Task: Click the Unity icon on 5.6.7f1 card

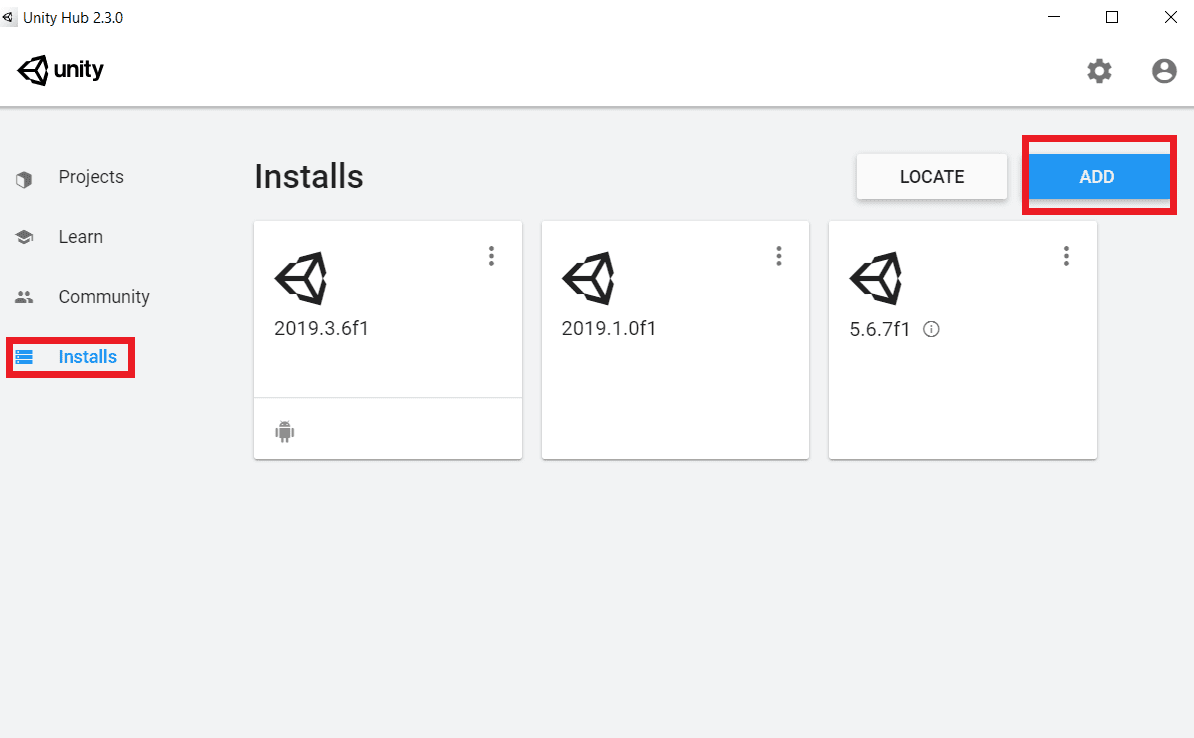Action: coord(875,279)
